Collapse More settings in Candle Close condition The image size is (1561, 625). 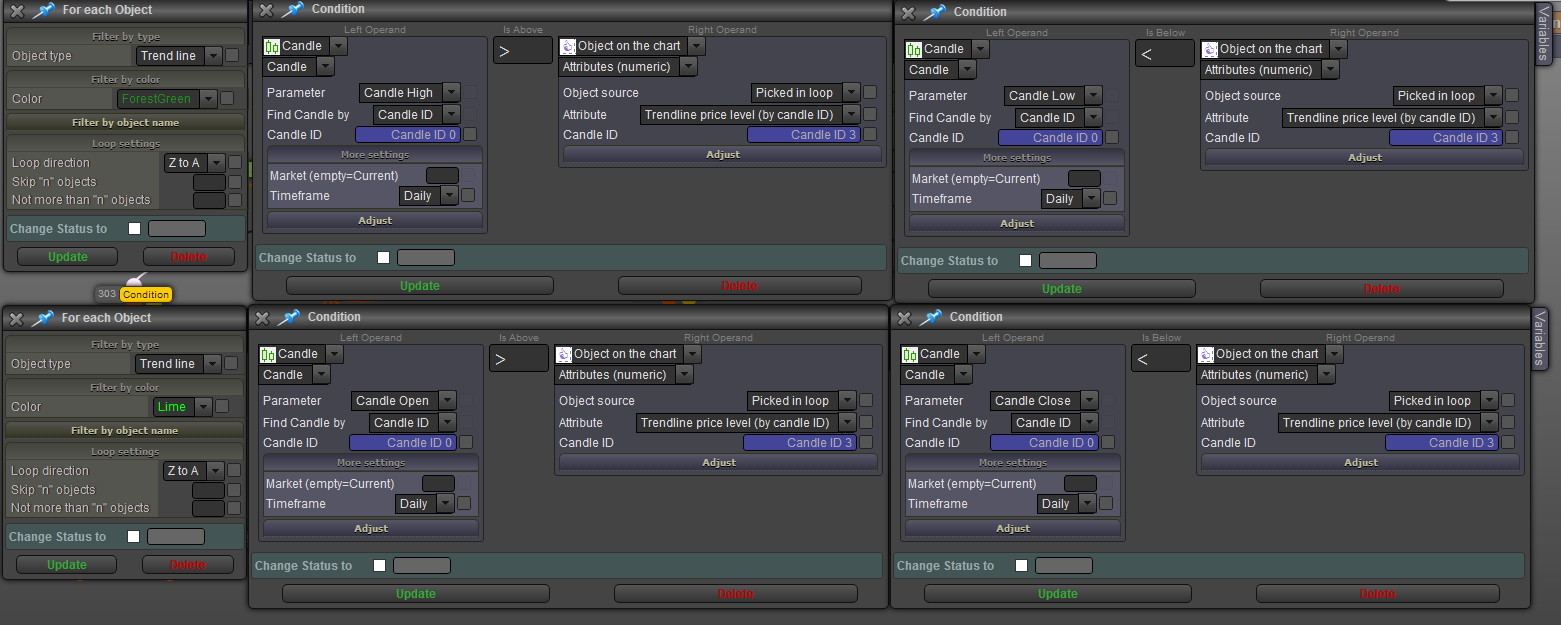click(x=1013, y=463)
